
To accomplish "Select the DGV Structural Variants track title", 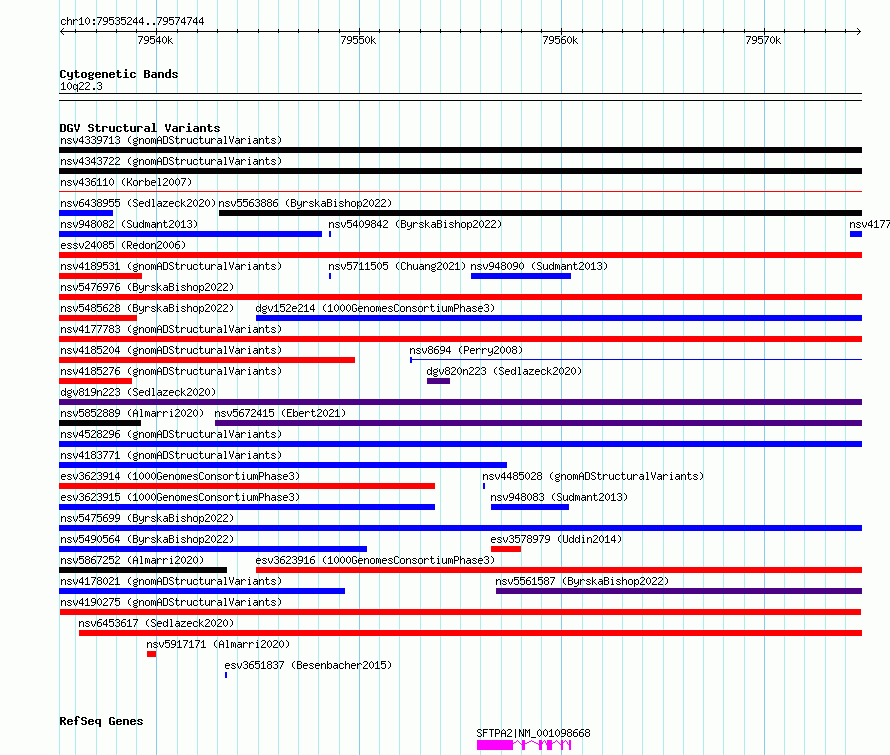I will [140, 128].
